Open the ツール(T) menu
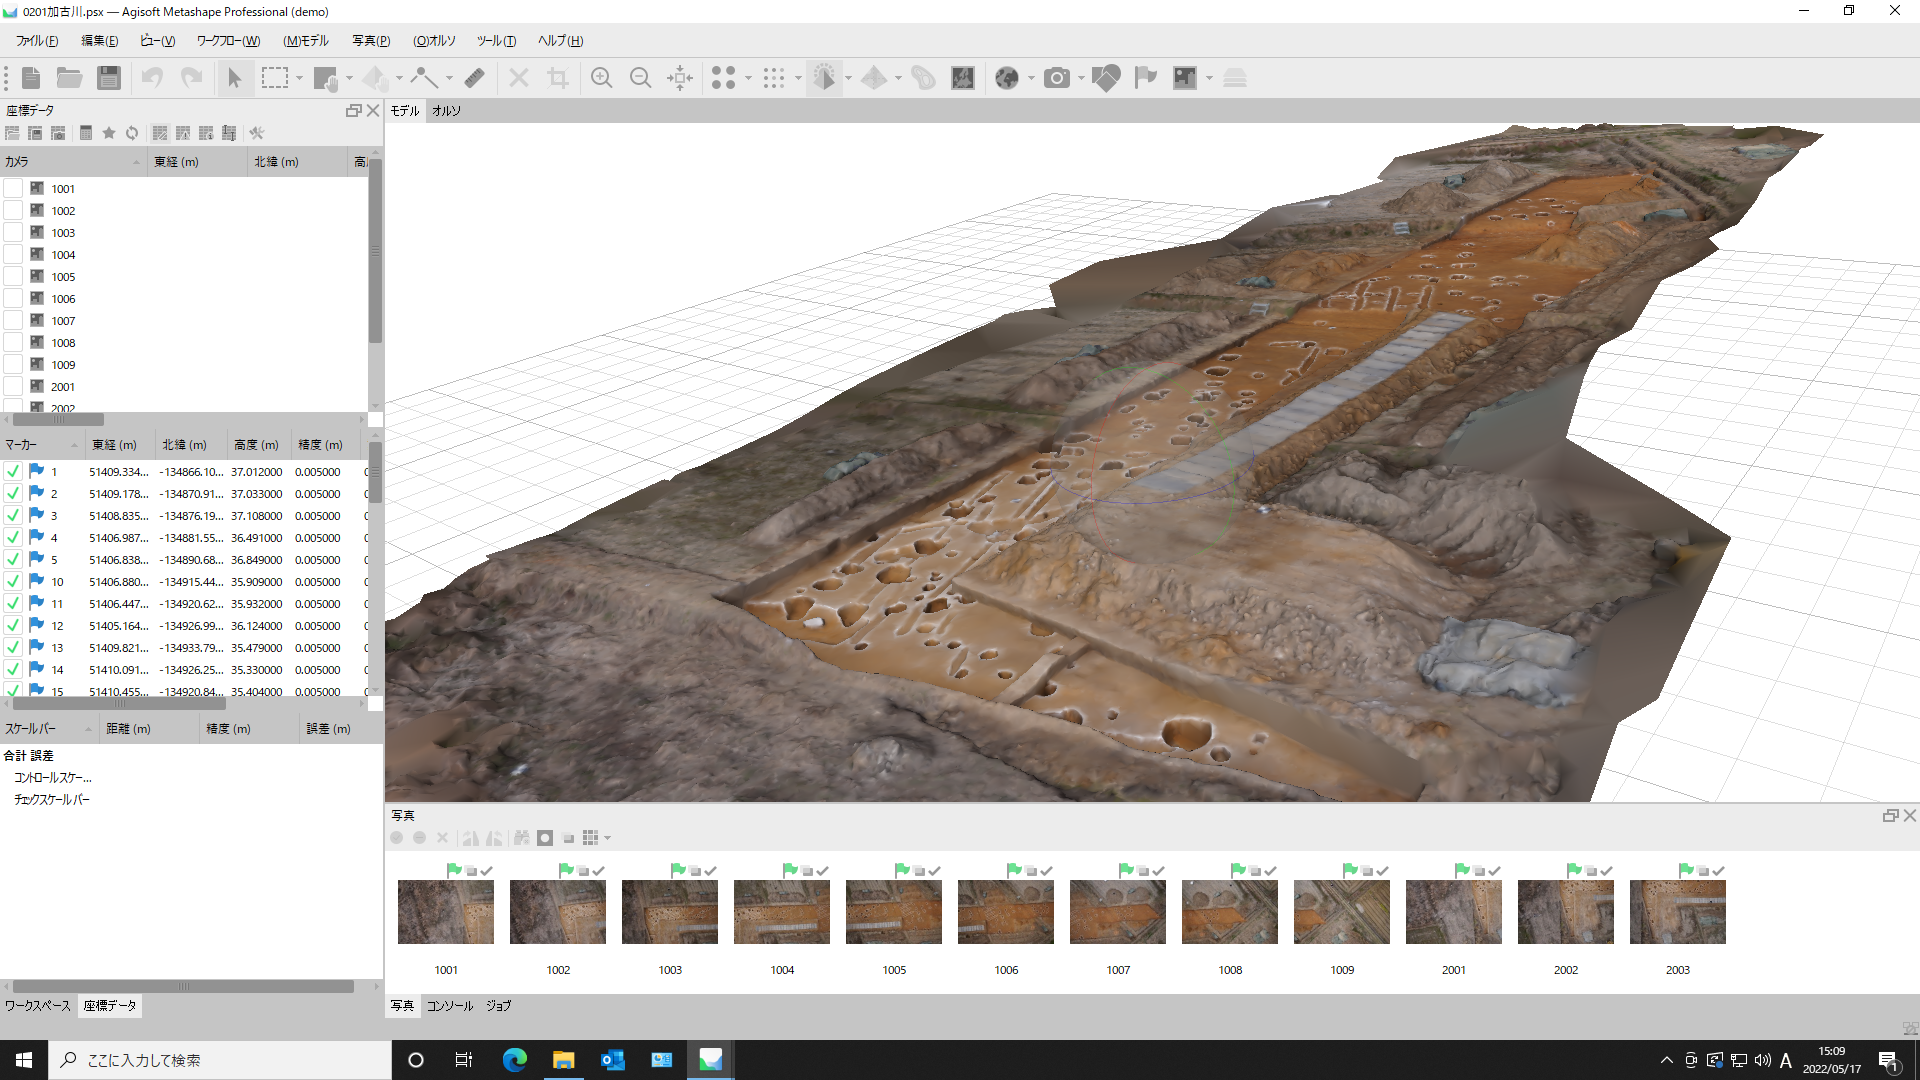 (x=496, y=41)
